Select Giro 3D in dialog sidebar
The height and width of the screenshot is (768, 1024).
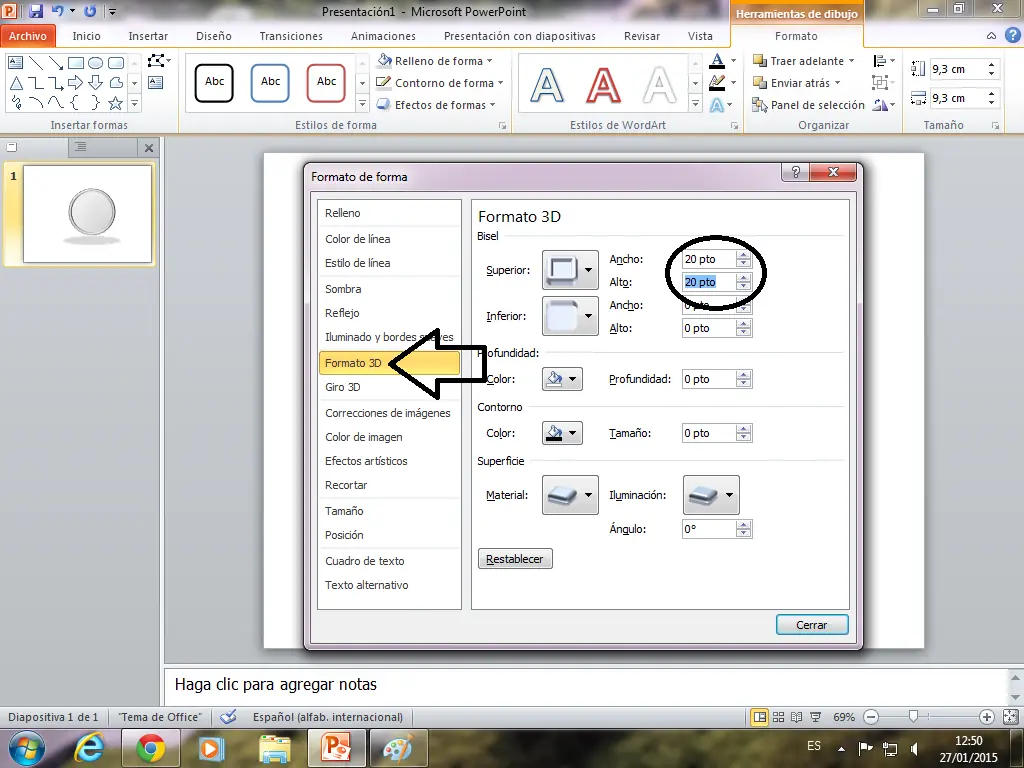coord(389,387)
